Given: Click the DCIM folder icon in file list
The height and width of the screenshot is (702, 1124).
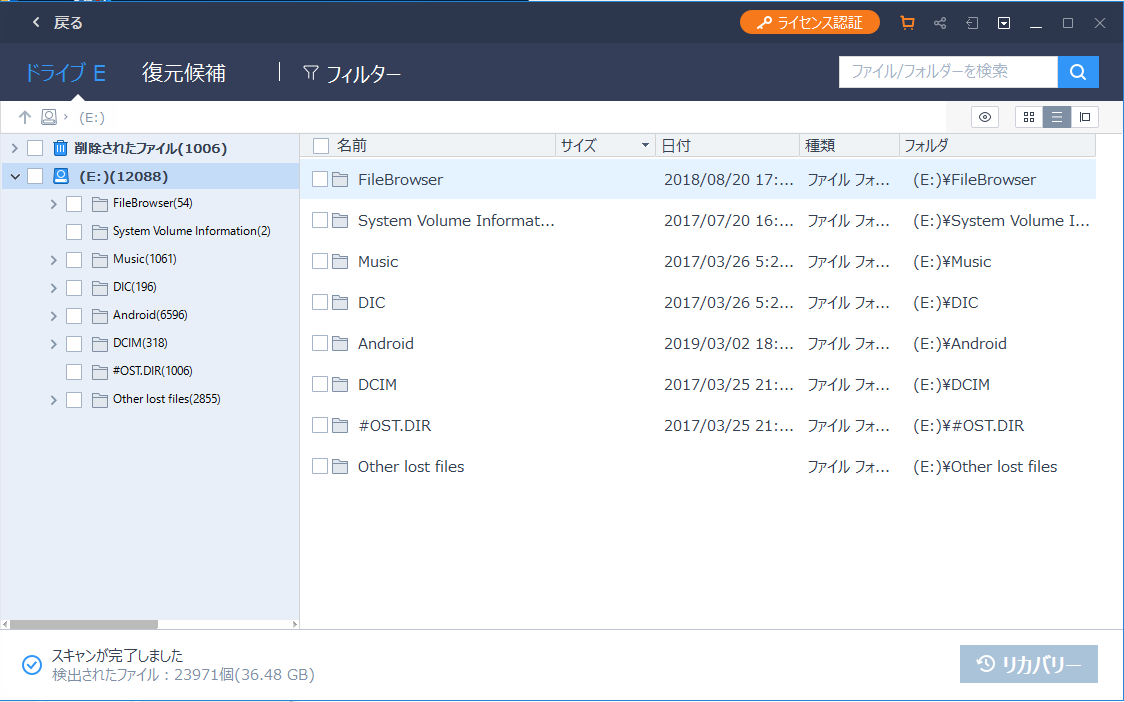Looking at the screenshot, I should click(340, 384).
